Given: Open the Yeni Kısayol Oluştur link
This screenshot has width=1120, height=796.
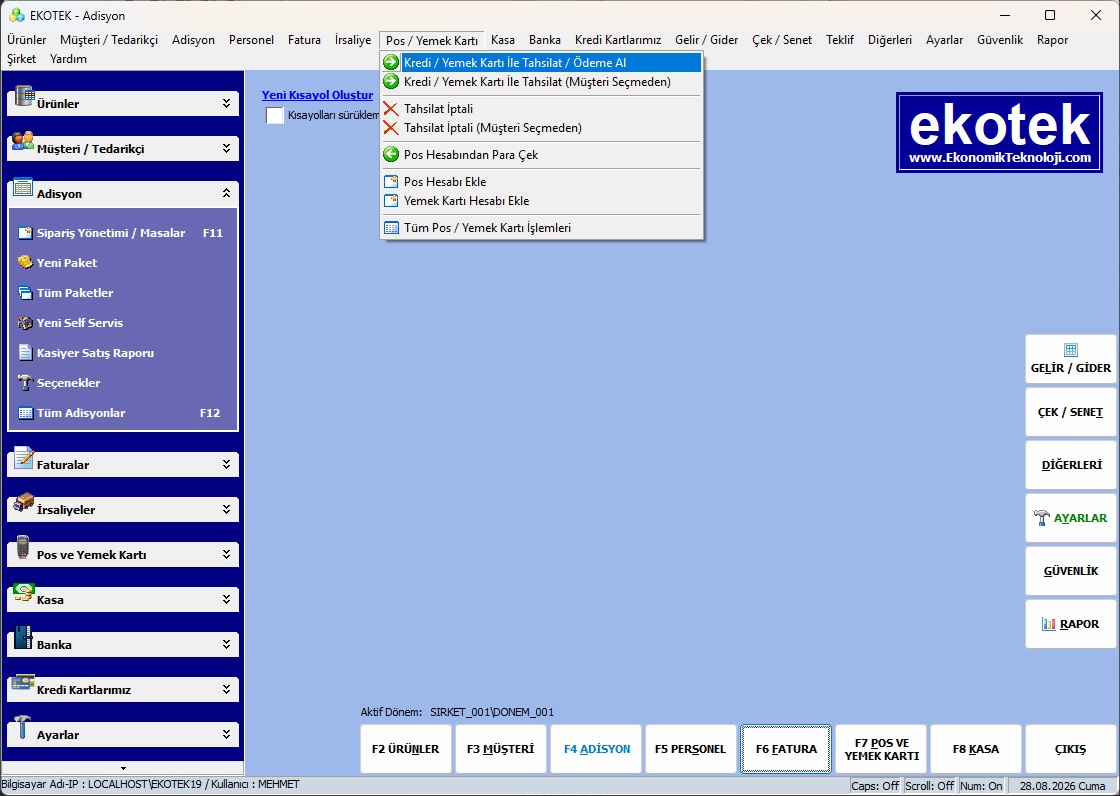Looking at the screenshot, I should (x=317, y=95).
